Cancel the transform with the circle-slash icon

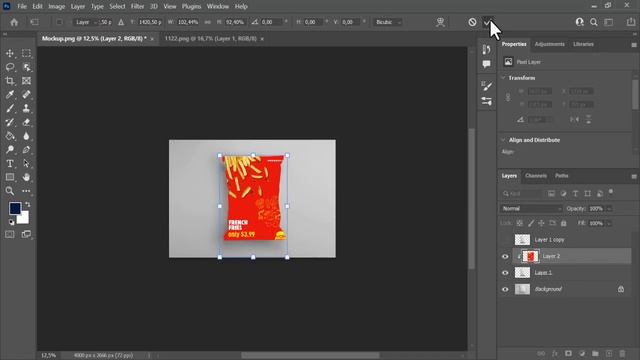tap(472, 22)
